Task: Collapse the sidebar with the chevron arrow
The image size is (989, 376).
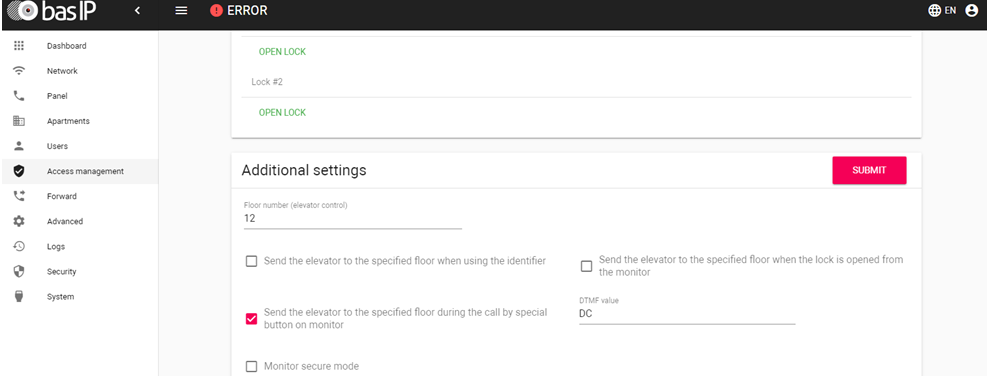Action: point(138,11)
